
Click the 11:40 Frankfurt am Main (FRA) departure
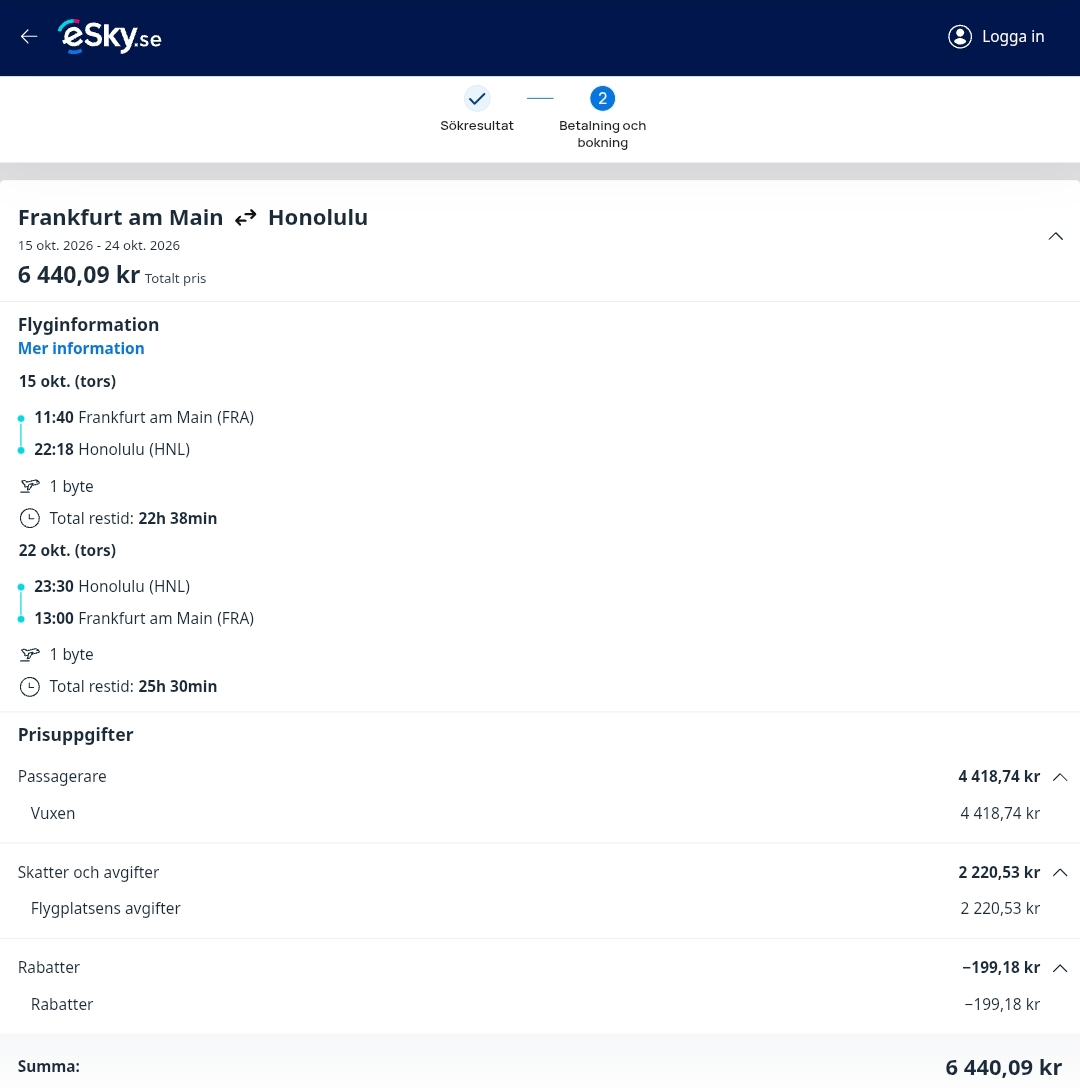click(x=144, y=418)
